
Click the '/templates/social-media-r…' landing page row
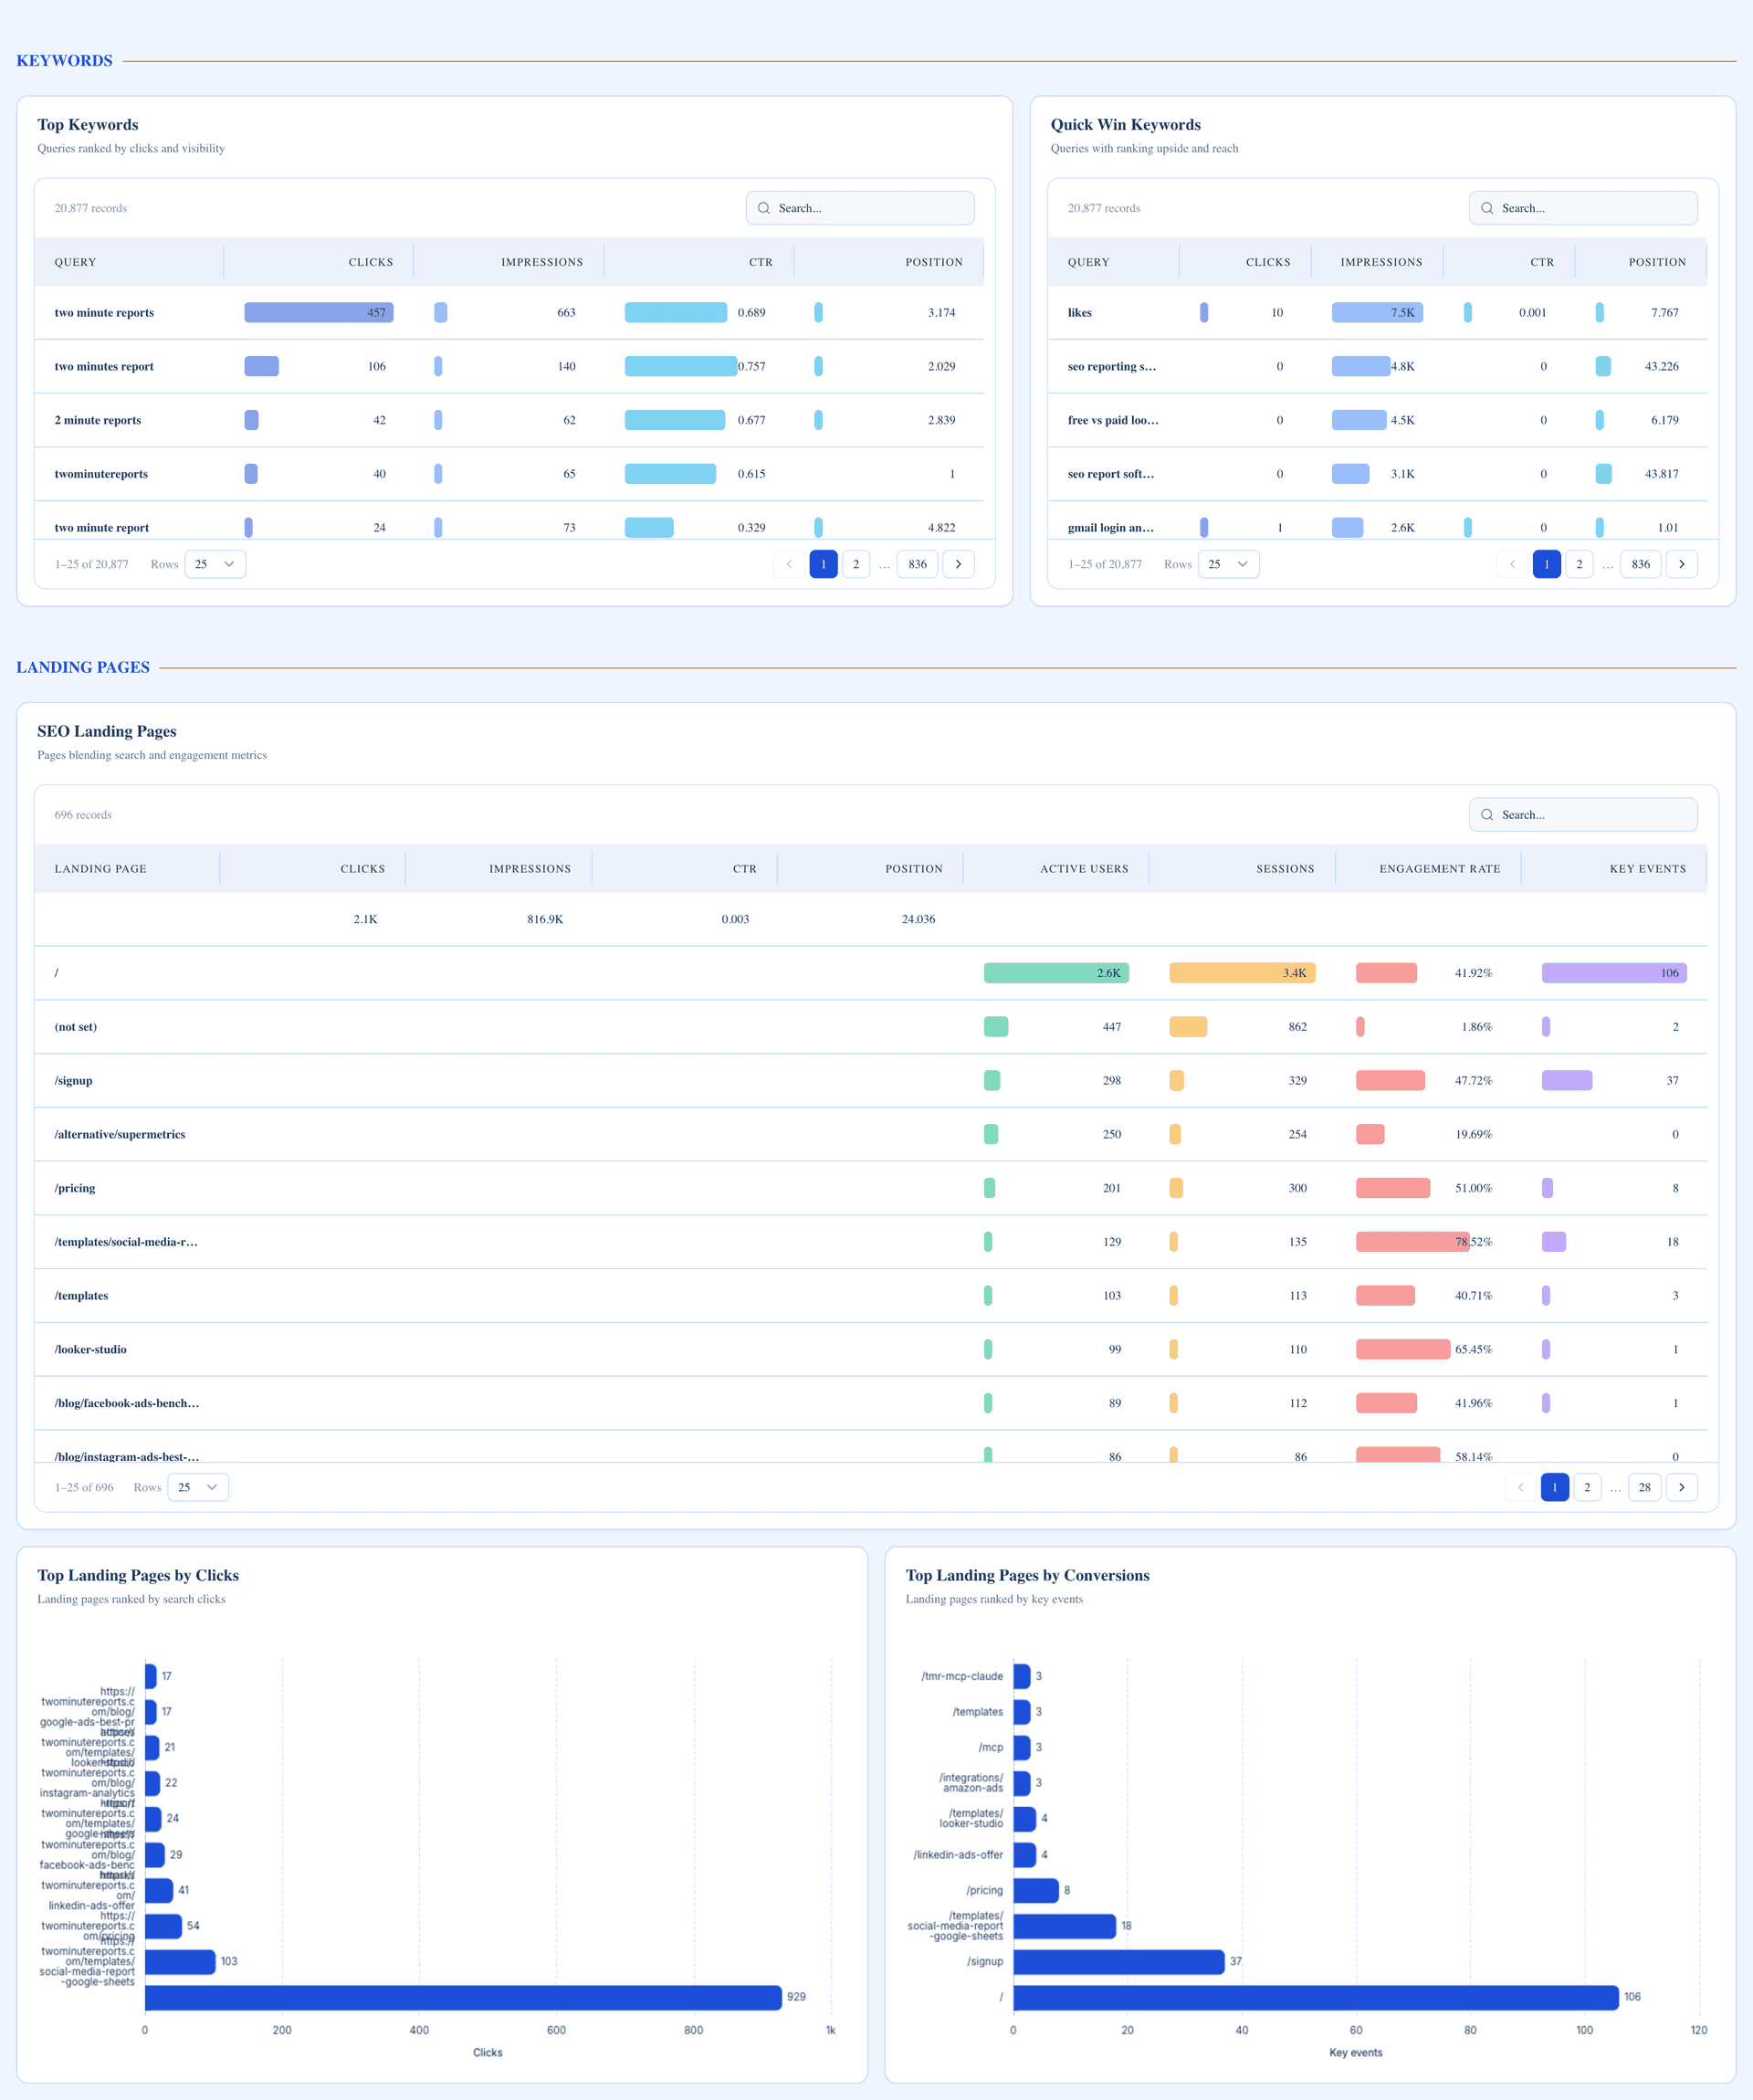pyautogui.click(x=870, y=1242)
